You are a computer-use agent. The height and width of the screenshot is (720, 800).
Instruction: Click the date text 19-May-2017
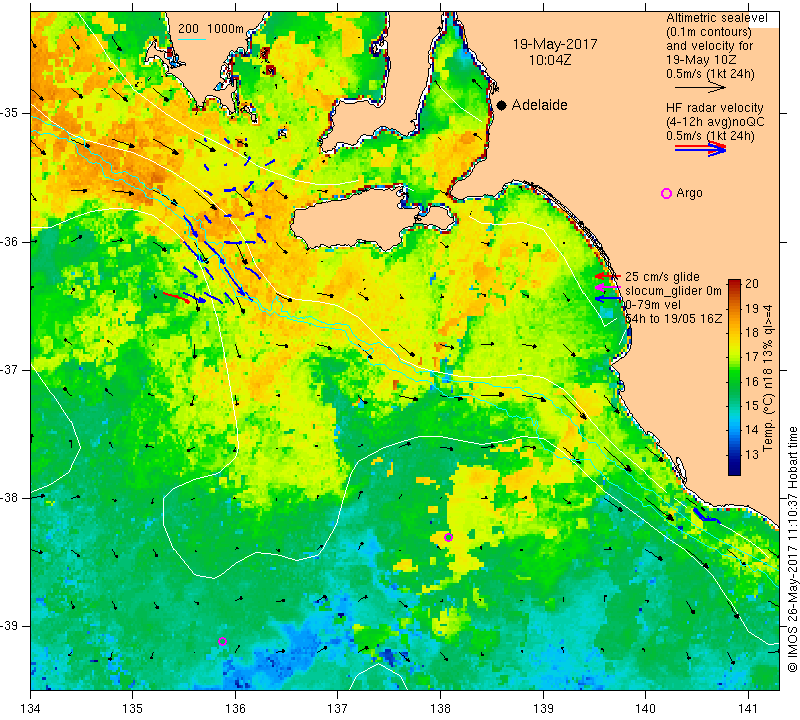555,44
